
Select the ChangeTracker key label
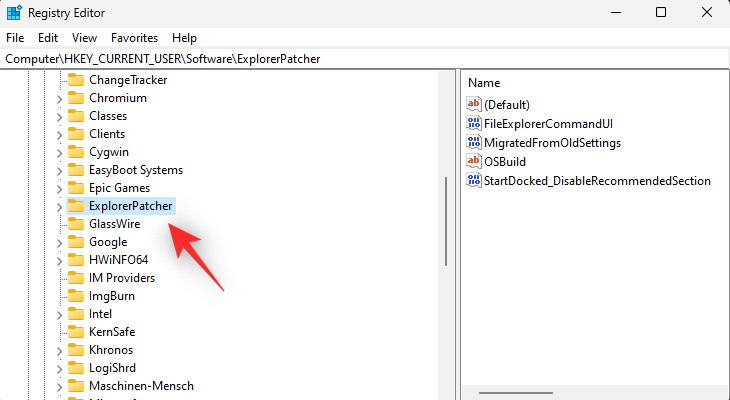tap(128, 80)
